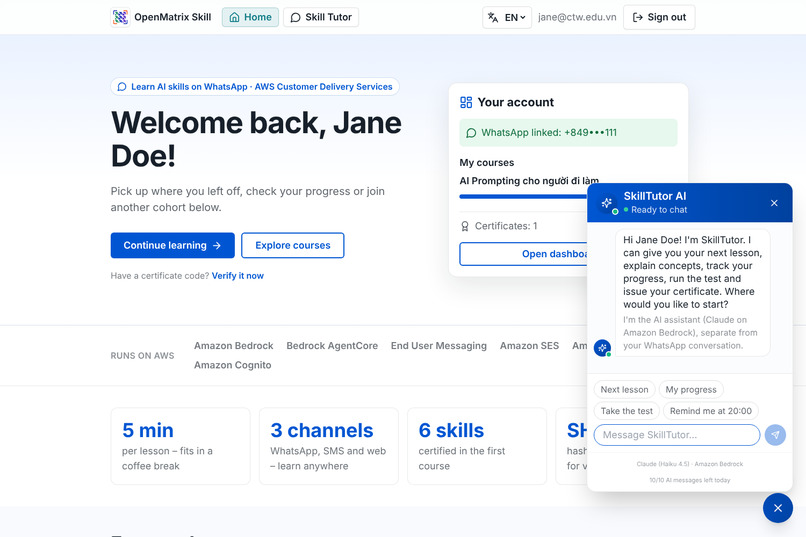Image resolution: width=806 pixels, height=537 pixels.
Task: Select the Next lesson suggestion chip
Action: 624,390
